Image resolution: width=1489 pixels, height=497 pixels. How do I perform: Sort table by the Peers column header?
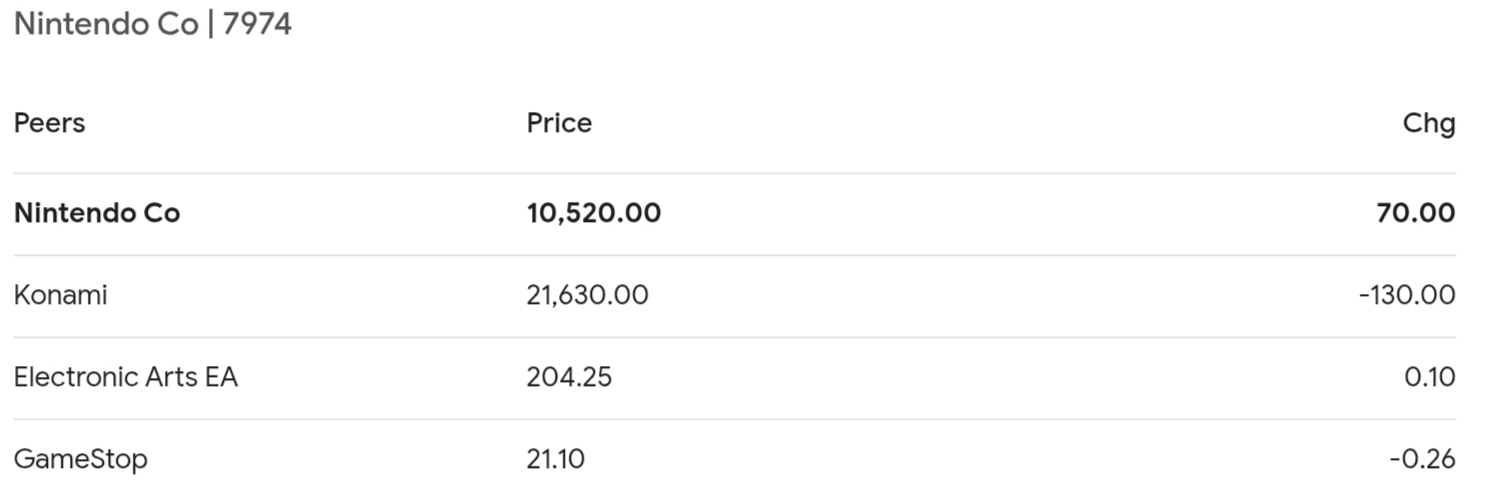pyautogui.click(x=49, y=123)
